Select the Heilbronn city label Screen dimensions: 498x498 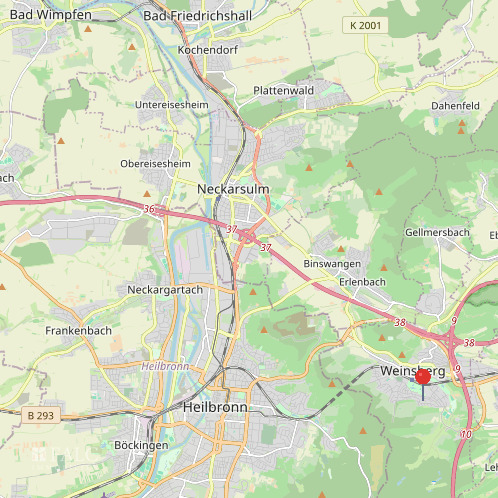pyautogui.click(x=215, y=407)
